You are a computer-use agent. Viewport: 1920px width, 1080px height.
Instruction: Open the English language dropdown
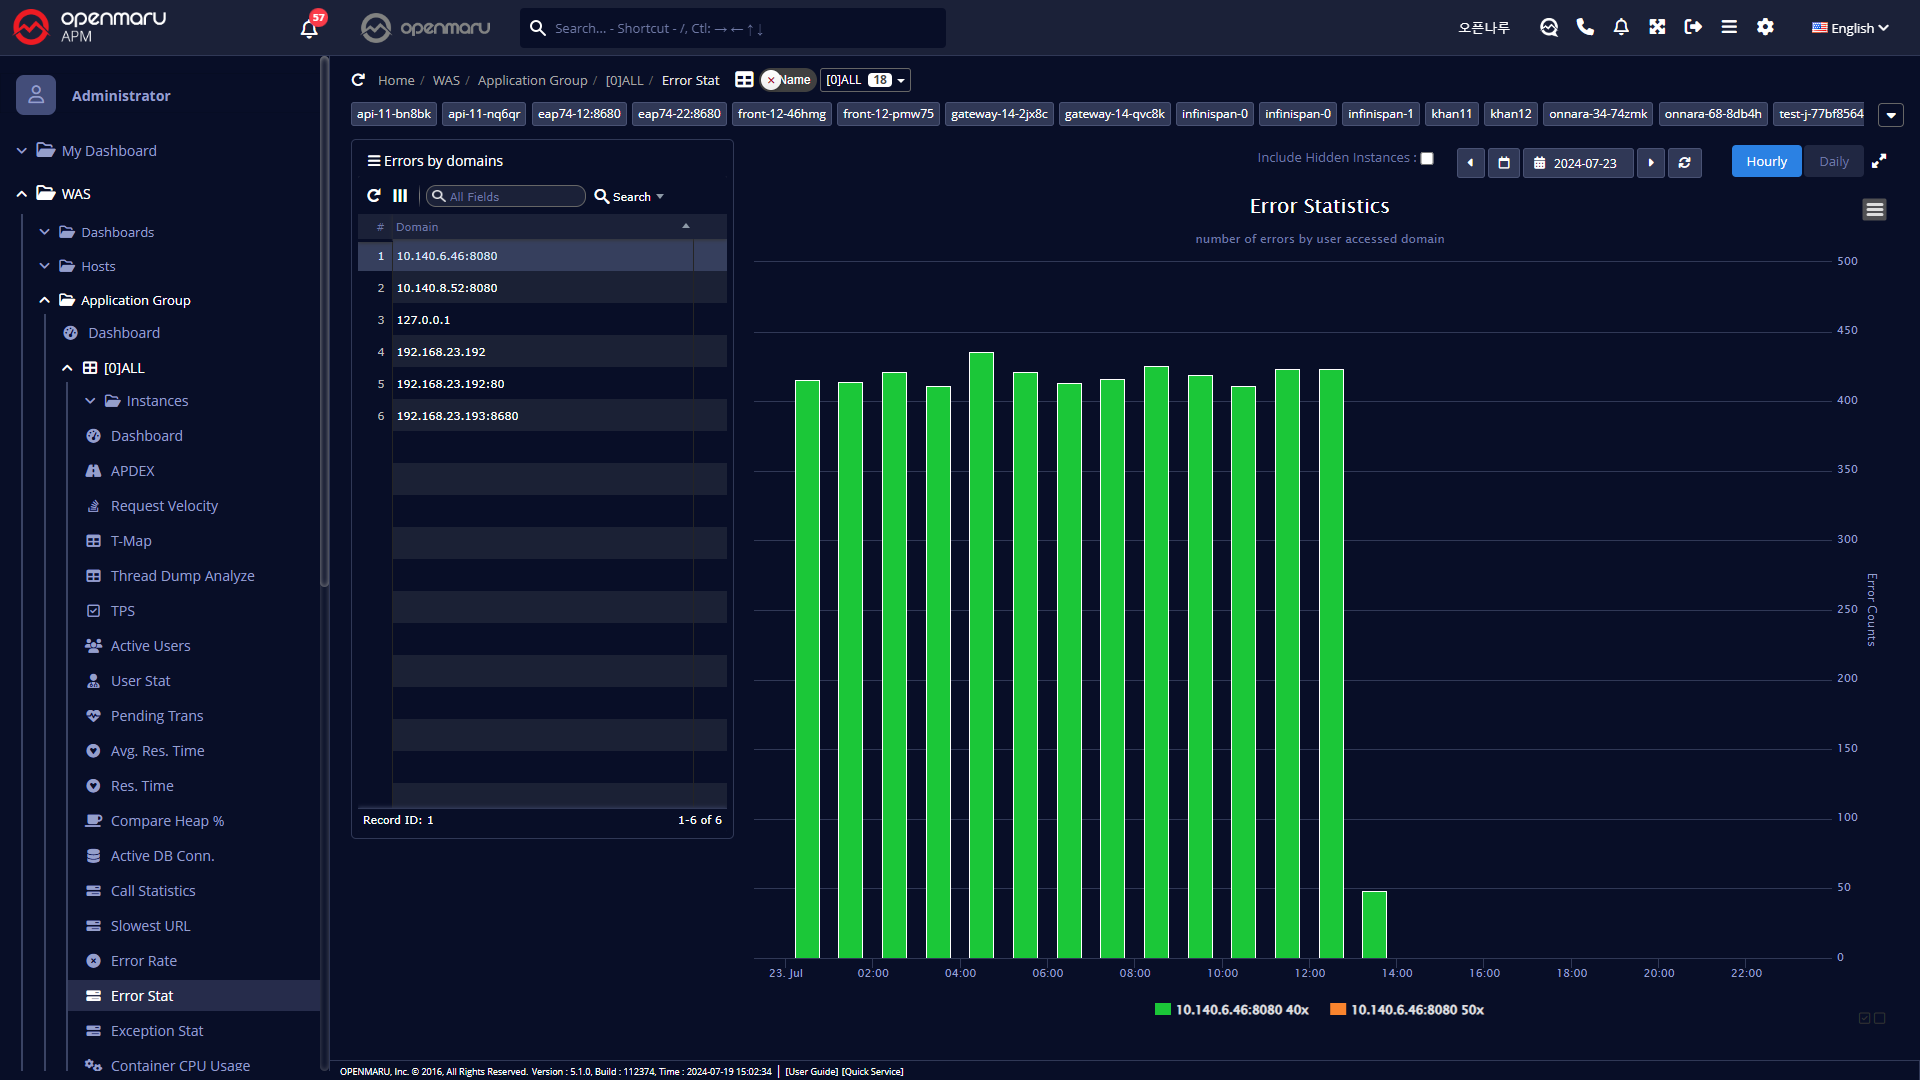[x=1850, y=28]
